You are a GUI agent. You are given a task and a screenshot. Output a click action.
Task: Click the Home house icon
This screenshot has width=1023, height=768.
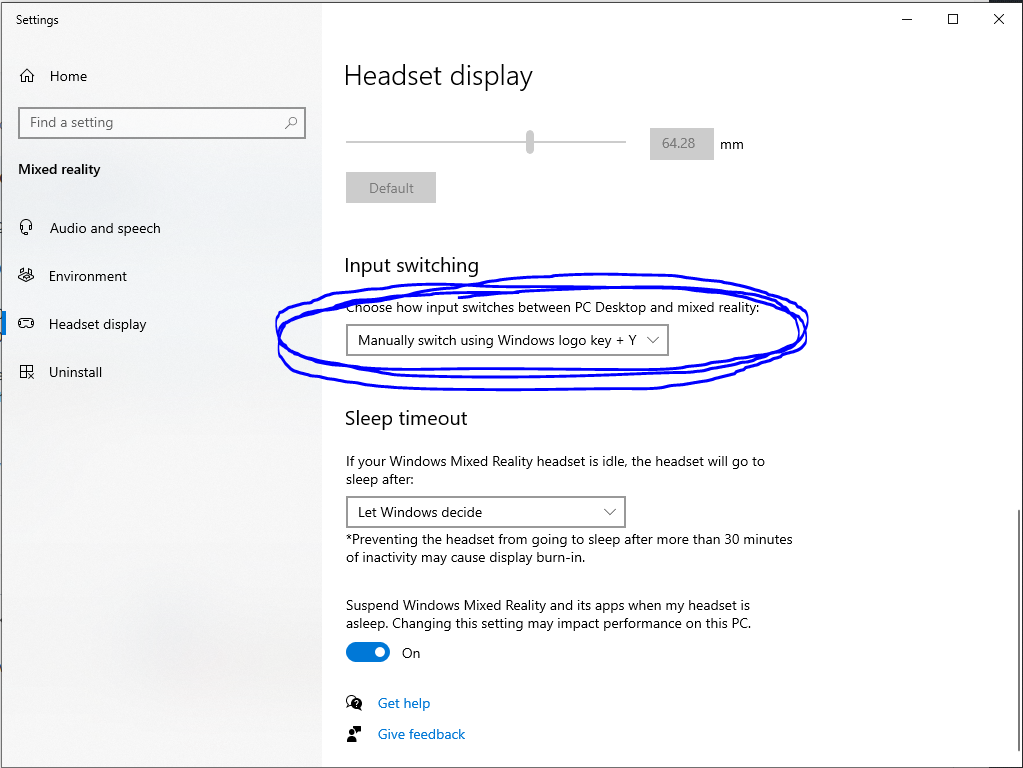(x=27, y=76)
